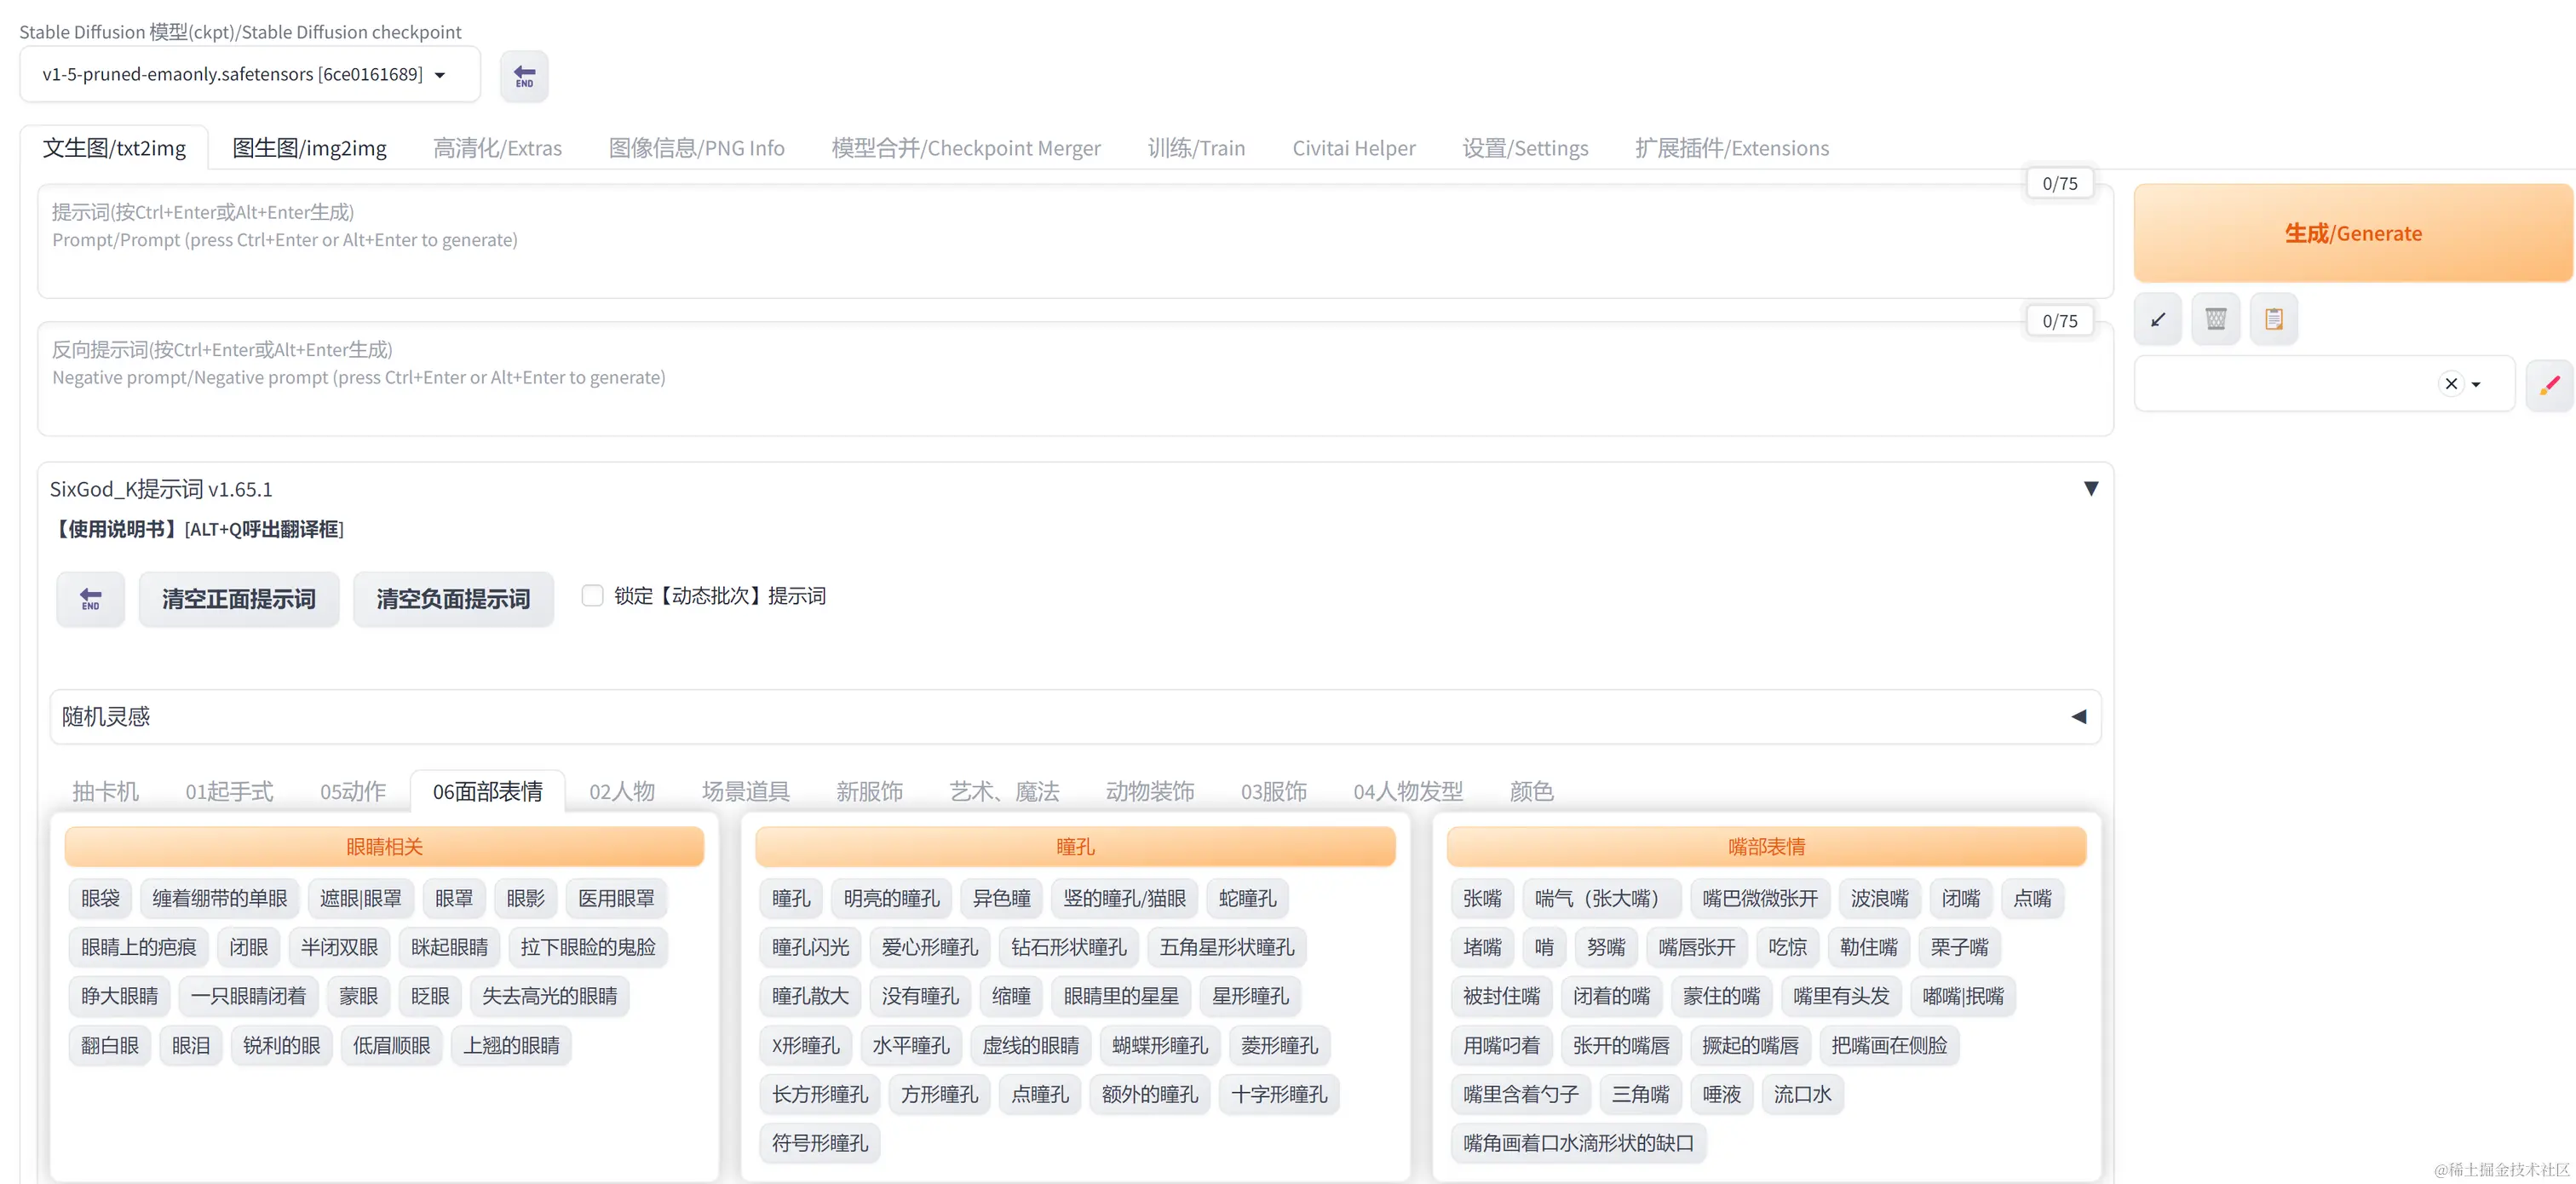Open the 04人物发型 category tab
This screenshot has width=2576, height=1184.
pos(1407,792)
